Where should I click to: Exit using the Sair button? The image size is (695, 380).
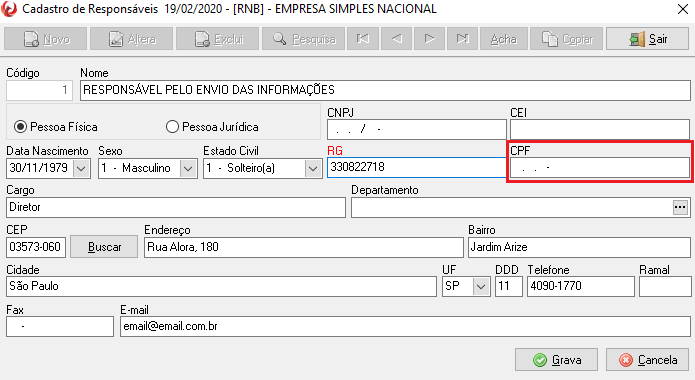coord(648,39)
